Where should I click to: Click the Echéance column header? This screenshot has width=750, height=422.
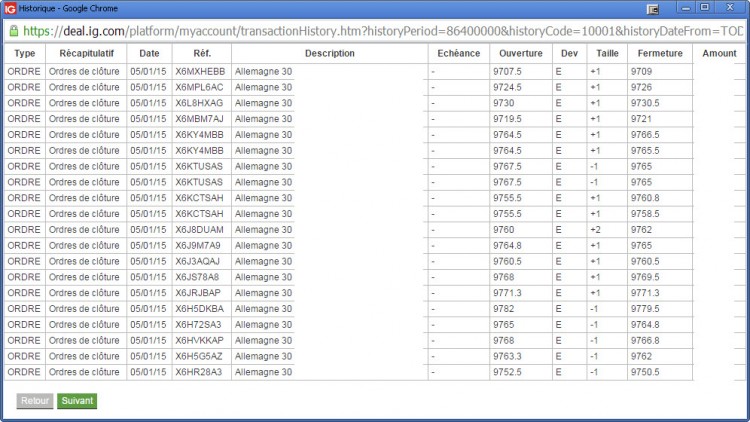point(459,54)
